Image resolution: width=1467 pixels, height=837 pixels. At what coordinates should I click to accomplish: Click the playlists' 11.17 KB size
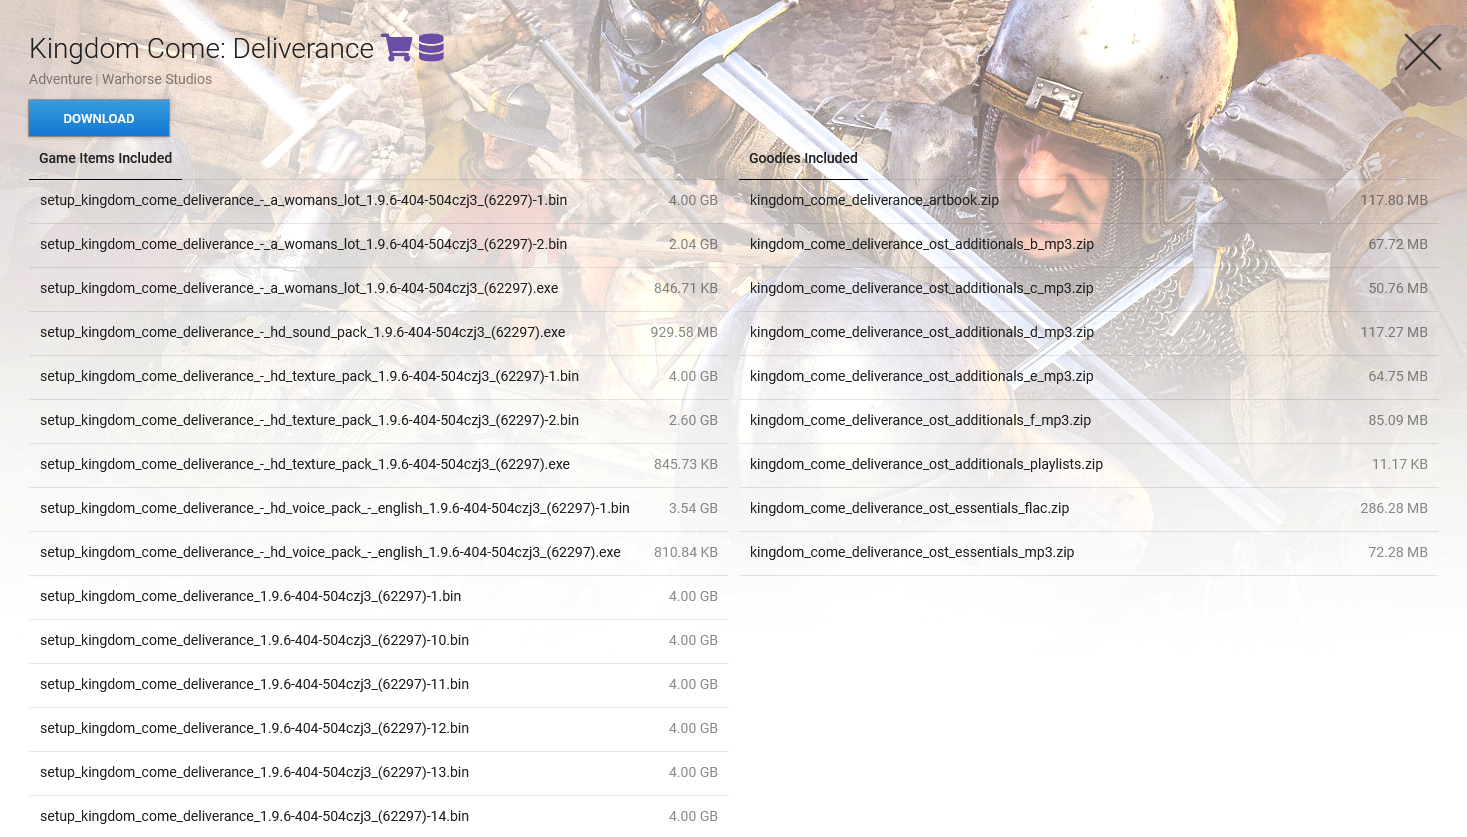(1400, 464)
